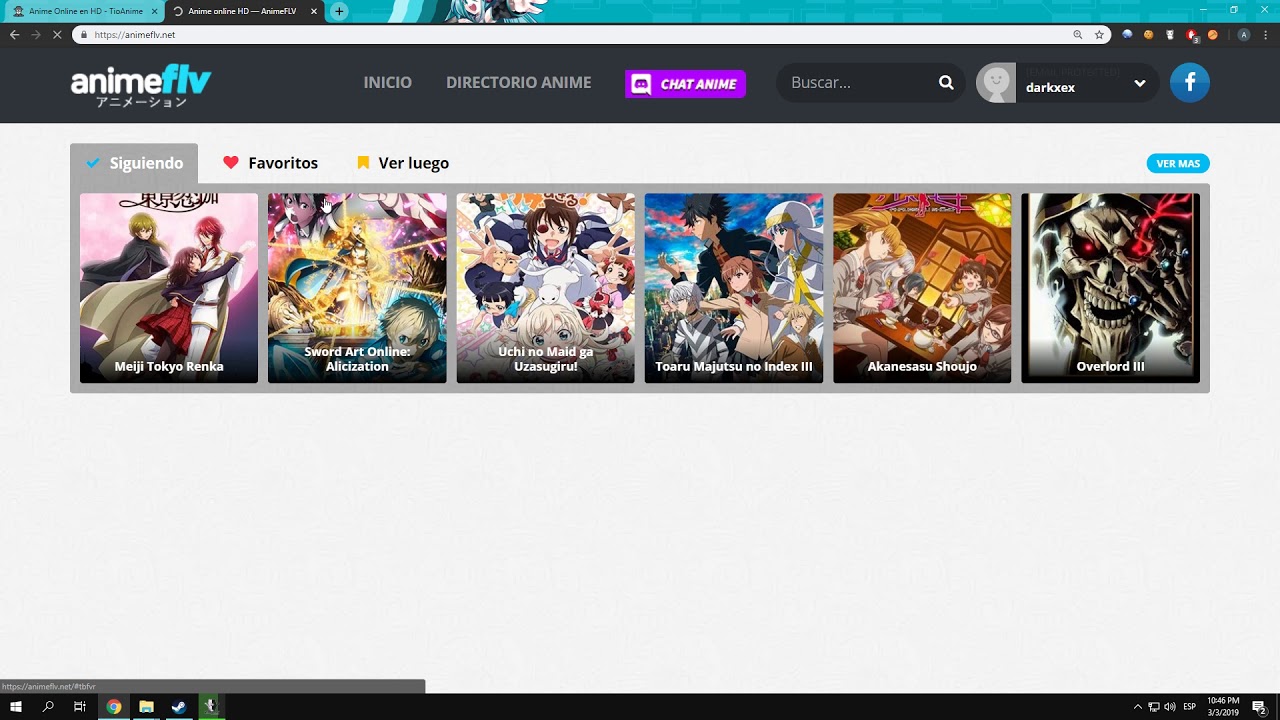The width and height of the screenshot is (1280, 720).
Task: Open Meiji Tokyo Renka anime card
Action: point(169,288)
